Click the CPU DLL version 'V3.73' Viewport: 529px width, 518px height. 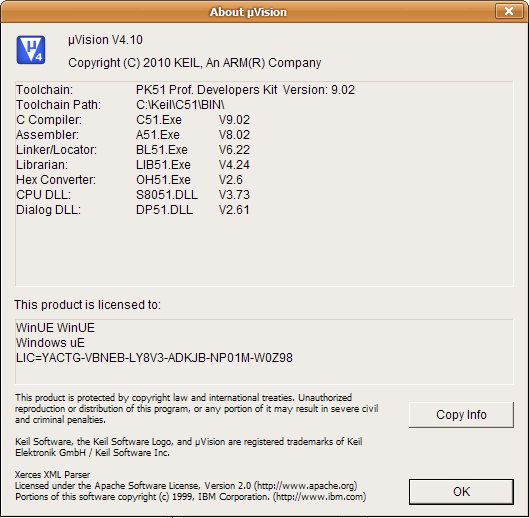[234, 195]
